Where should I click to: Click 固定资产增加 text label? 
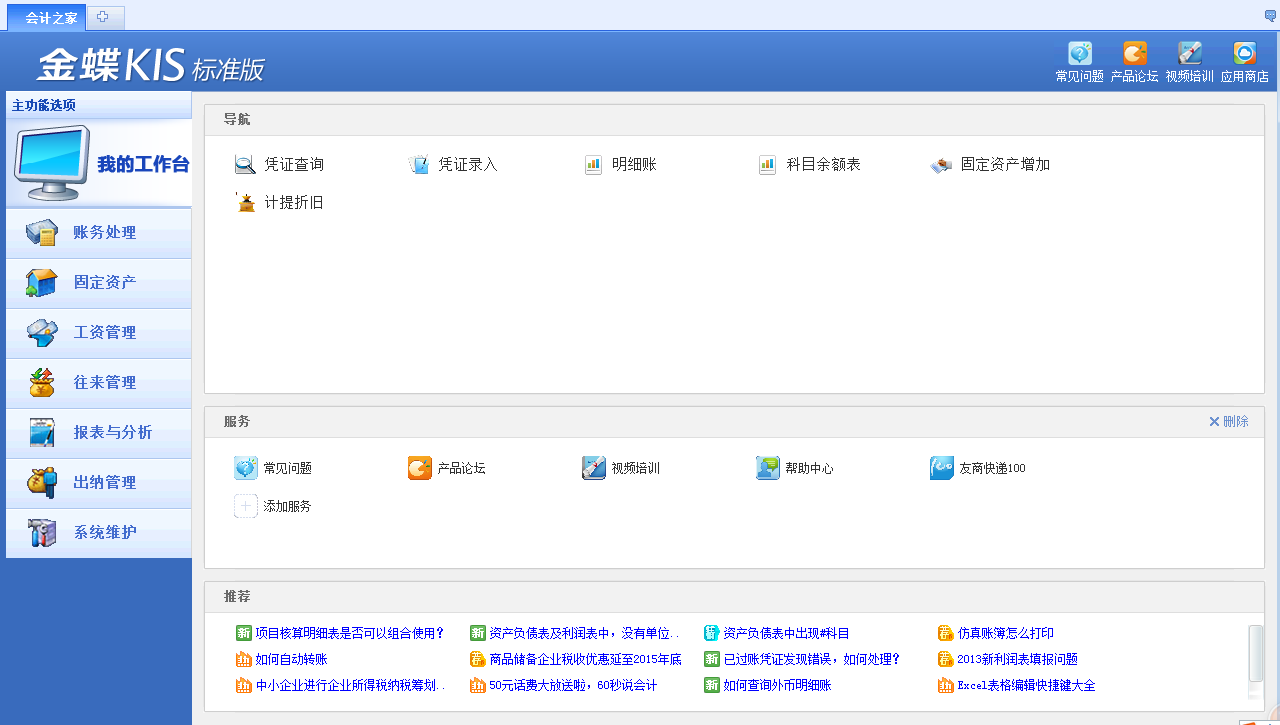1005,165
